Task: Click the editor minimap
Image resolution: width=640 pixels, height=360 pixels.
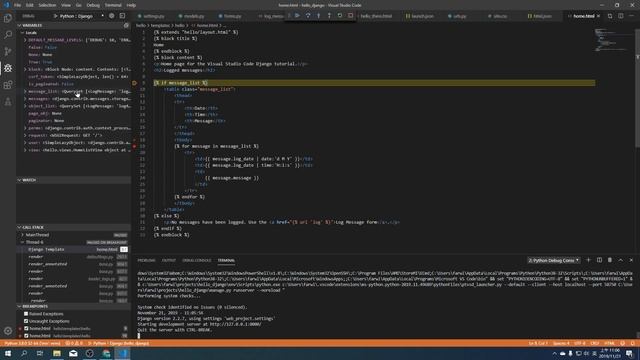Action: click(x=614, y=40)
